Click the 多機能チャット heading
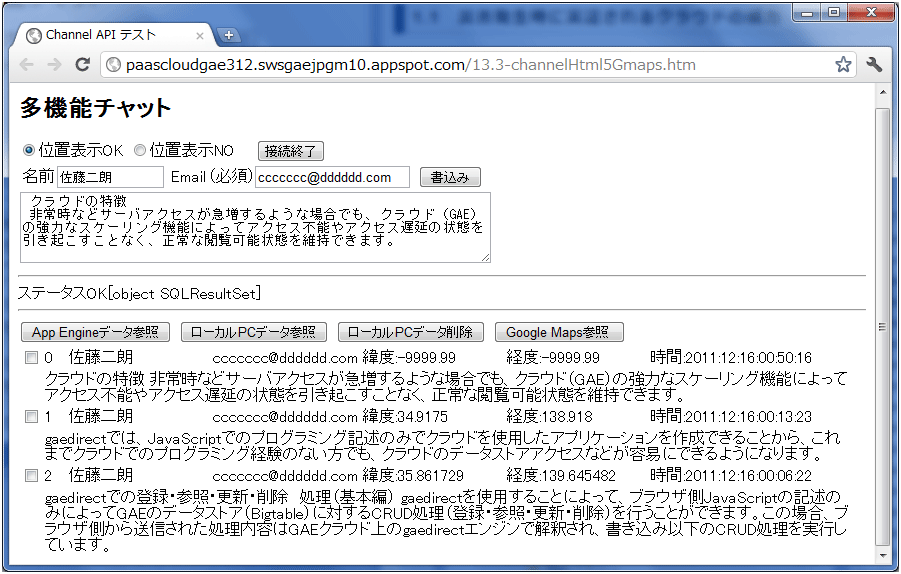The image size is (901, 574). tap(95, 107)
